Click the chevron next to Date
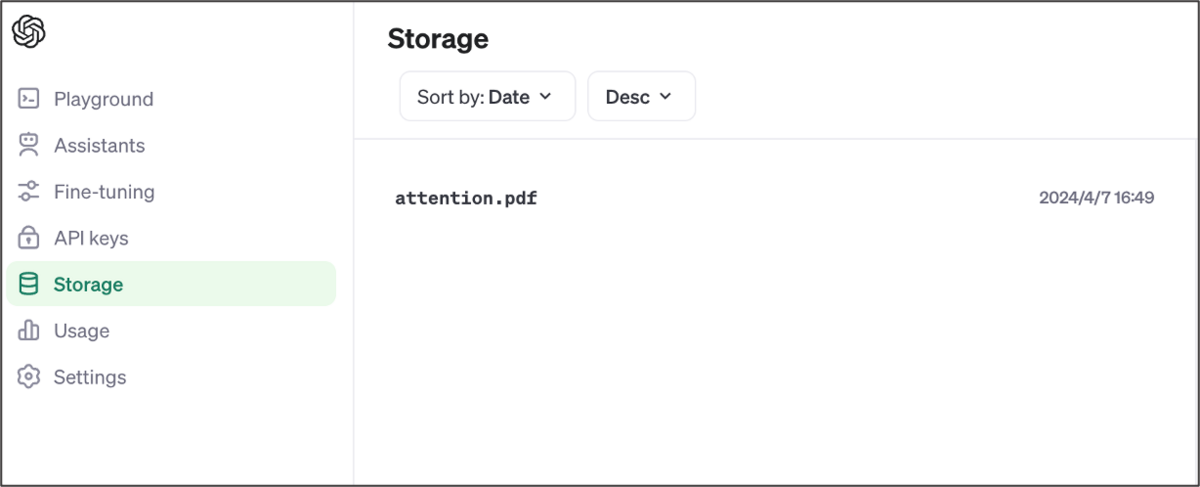The width and height of the screenshot is (1200, 487). [x=545, y=96]
